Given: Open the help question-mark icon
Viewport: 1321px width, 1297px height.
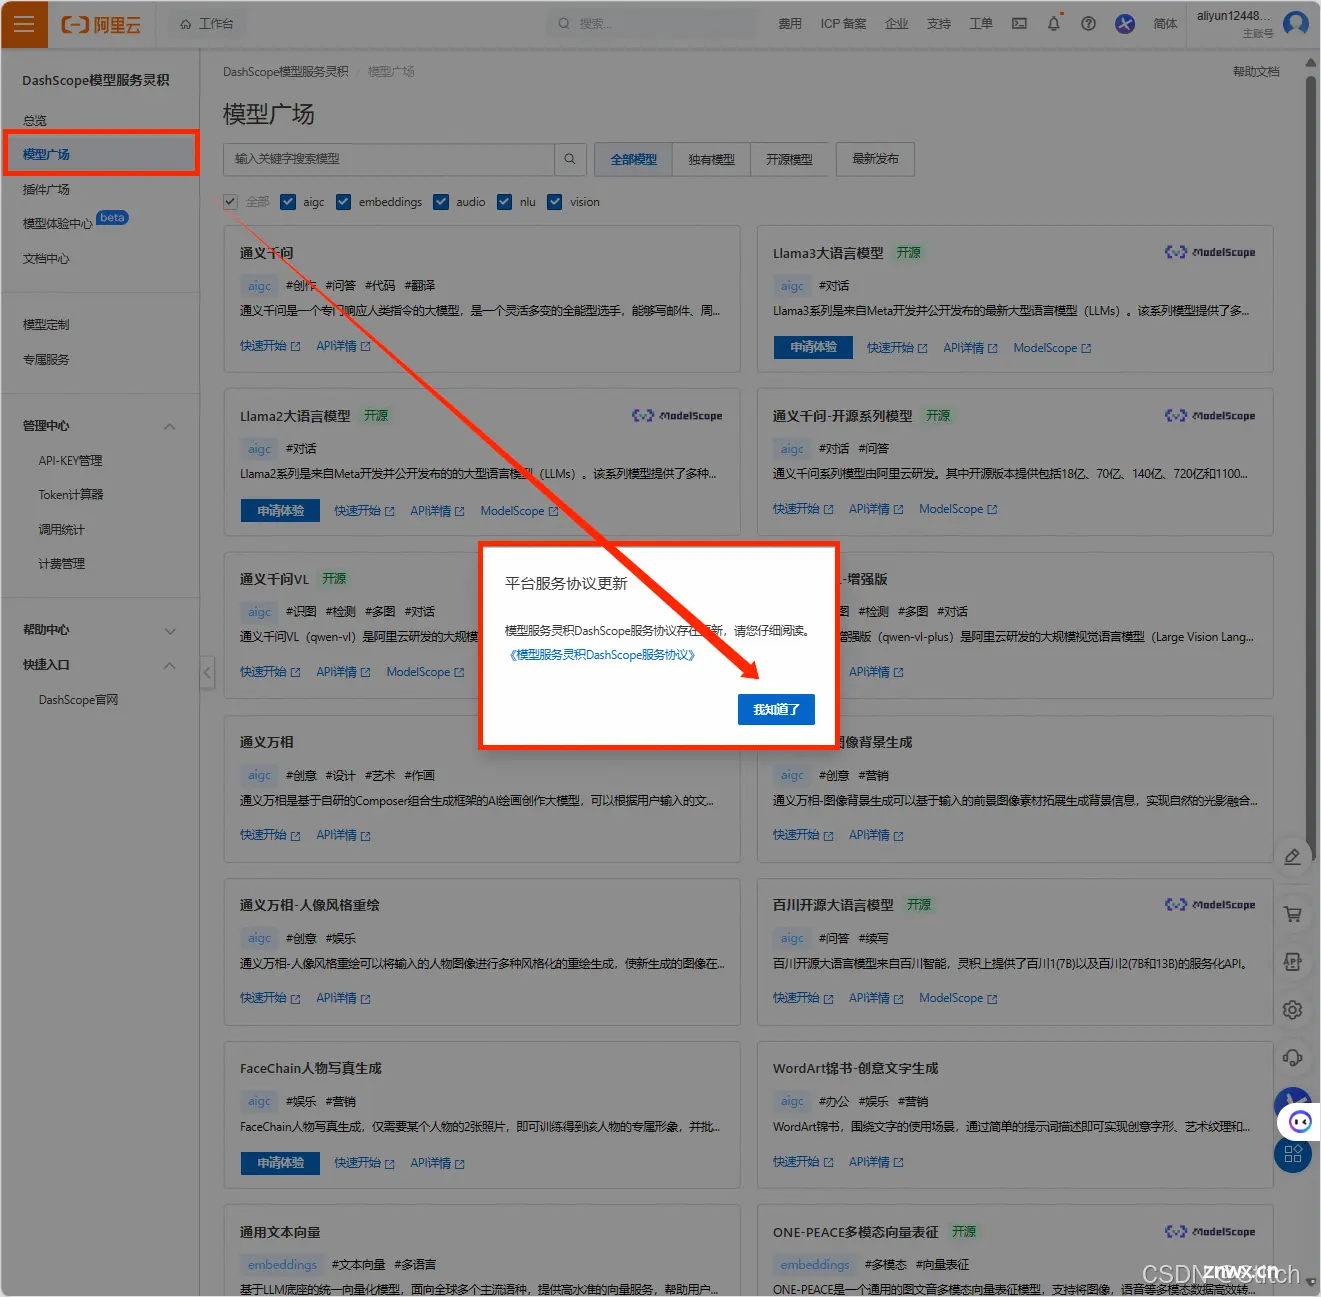Looking at the screenshot, I should 1088,24.
